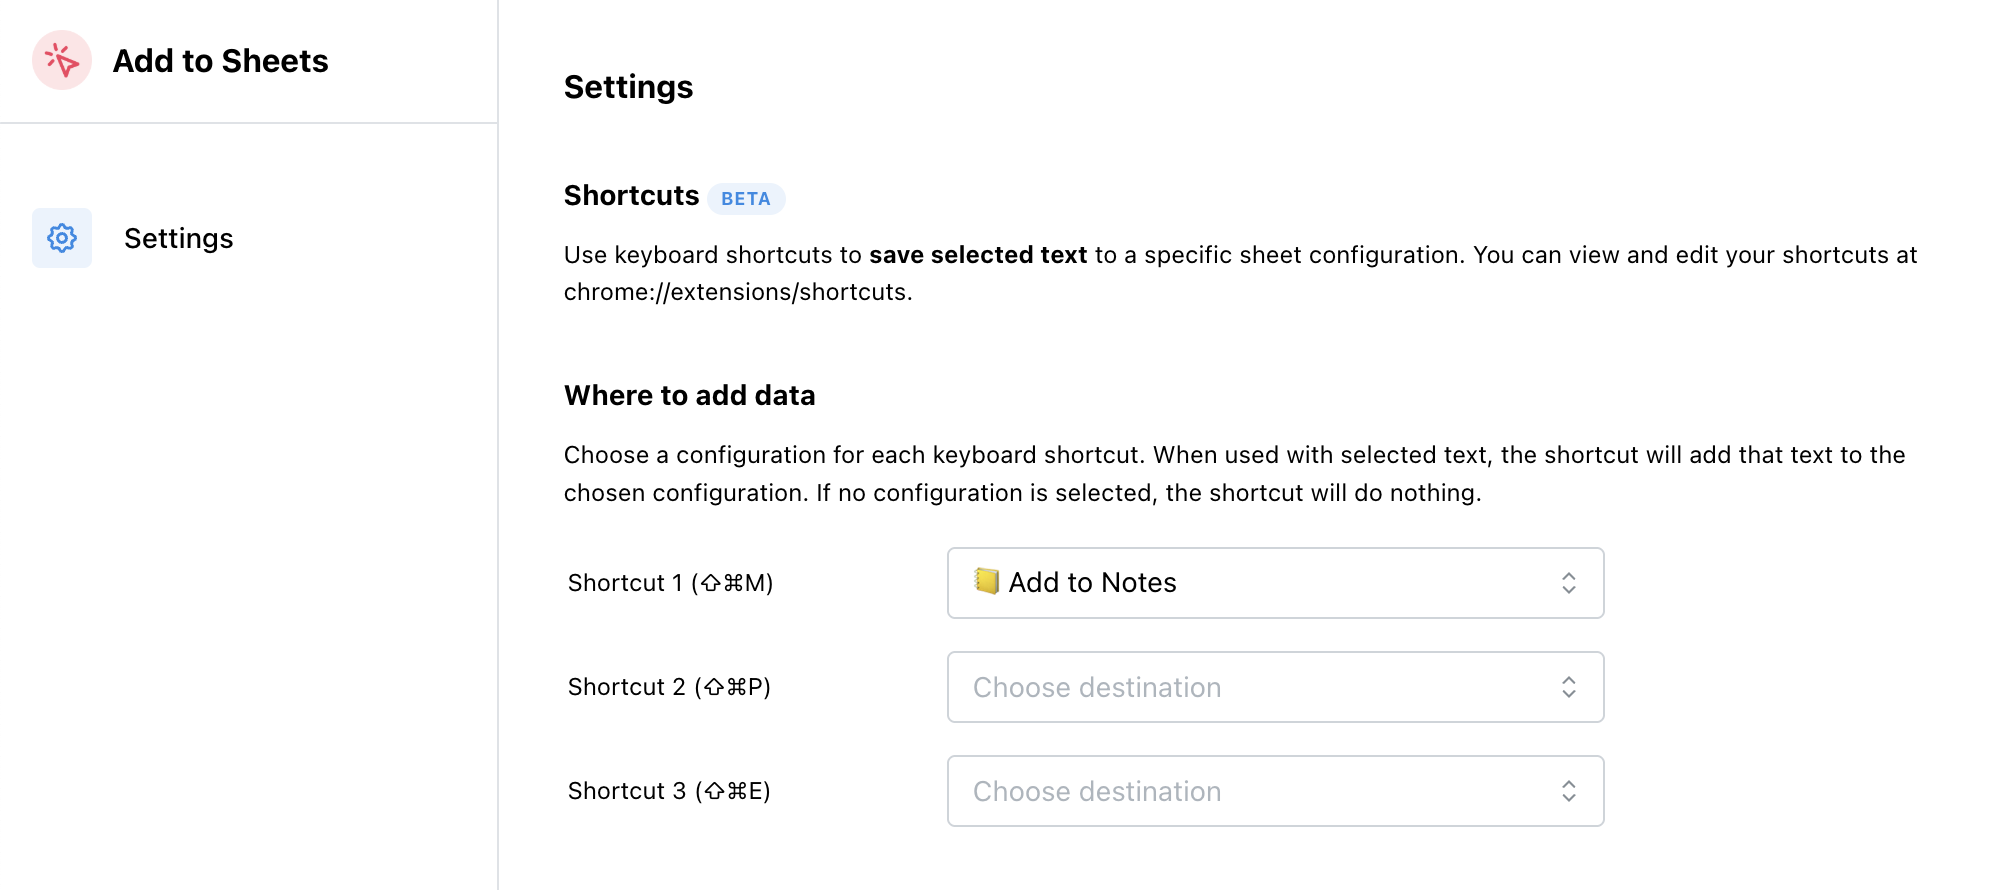The image size is (1994, 890).
Task: Click the BETA badge next to Shortcuts
Action: (746, 199)
